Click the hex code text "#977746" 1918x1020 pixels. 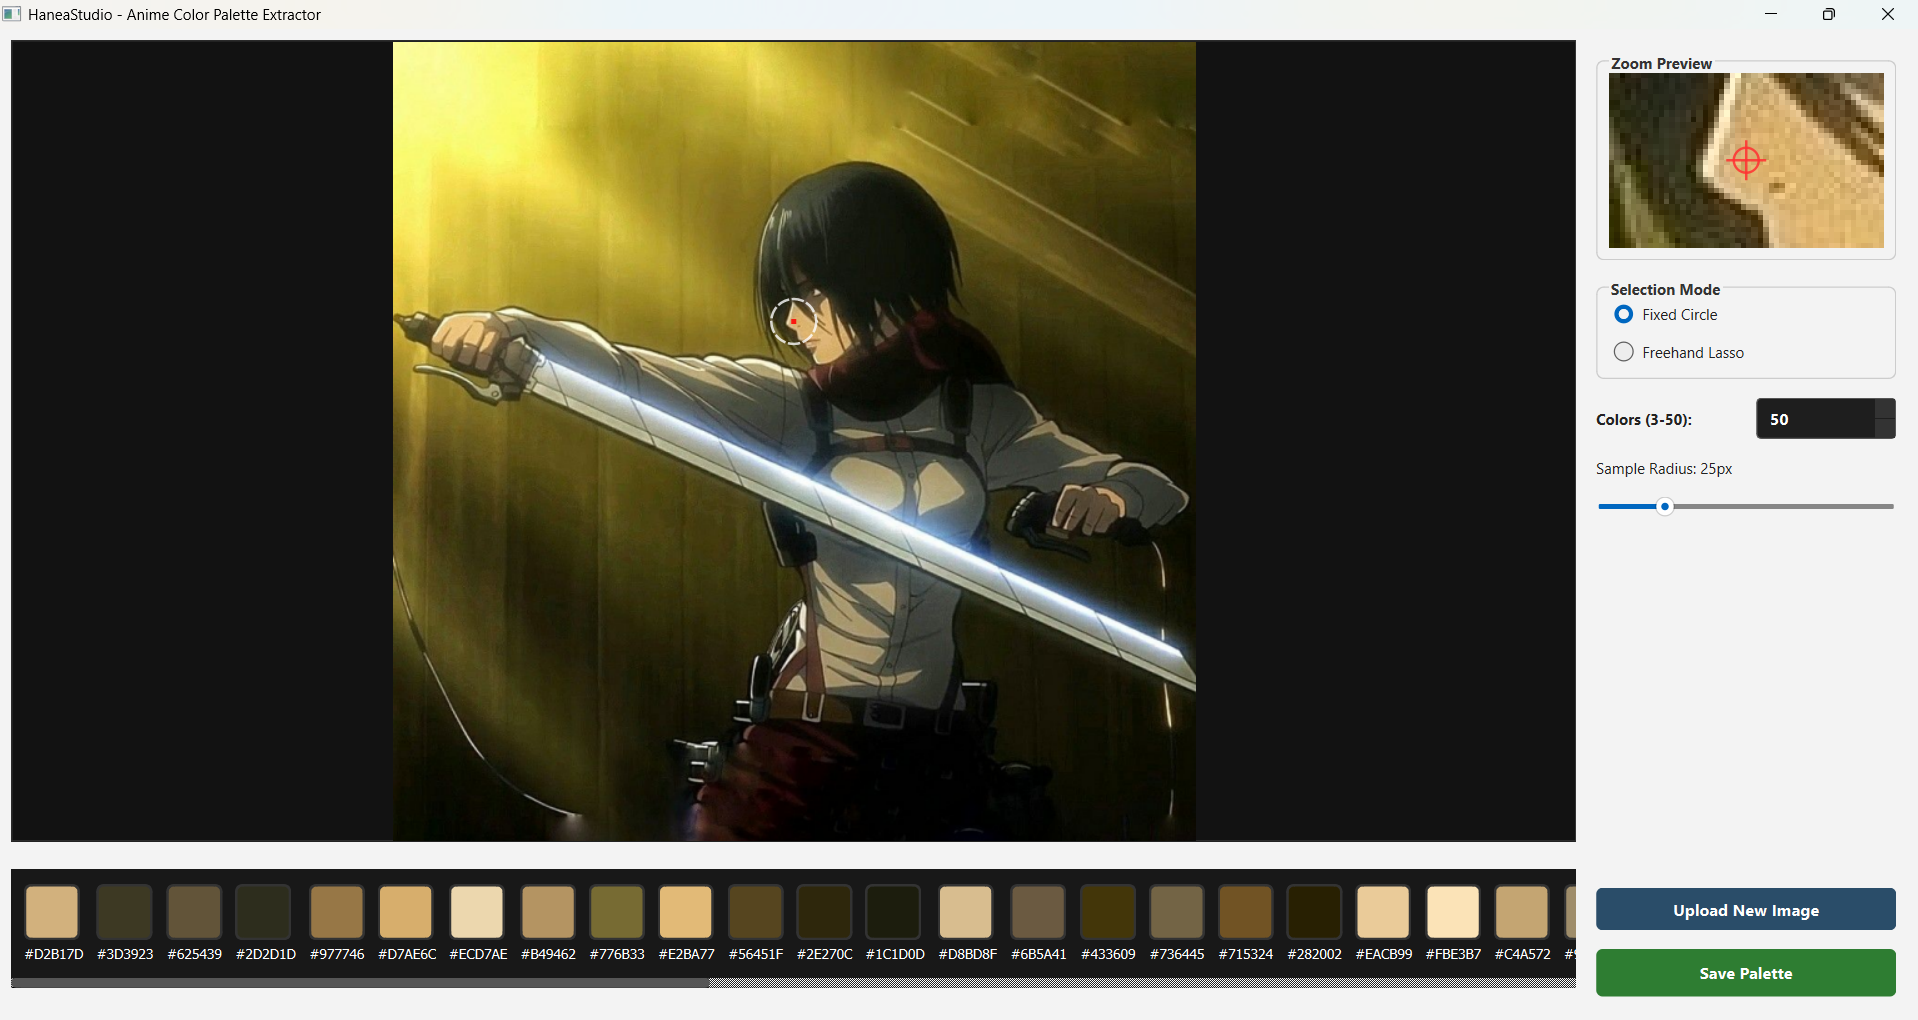[337, 954]
